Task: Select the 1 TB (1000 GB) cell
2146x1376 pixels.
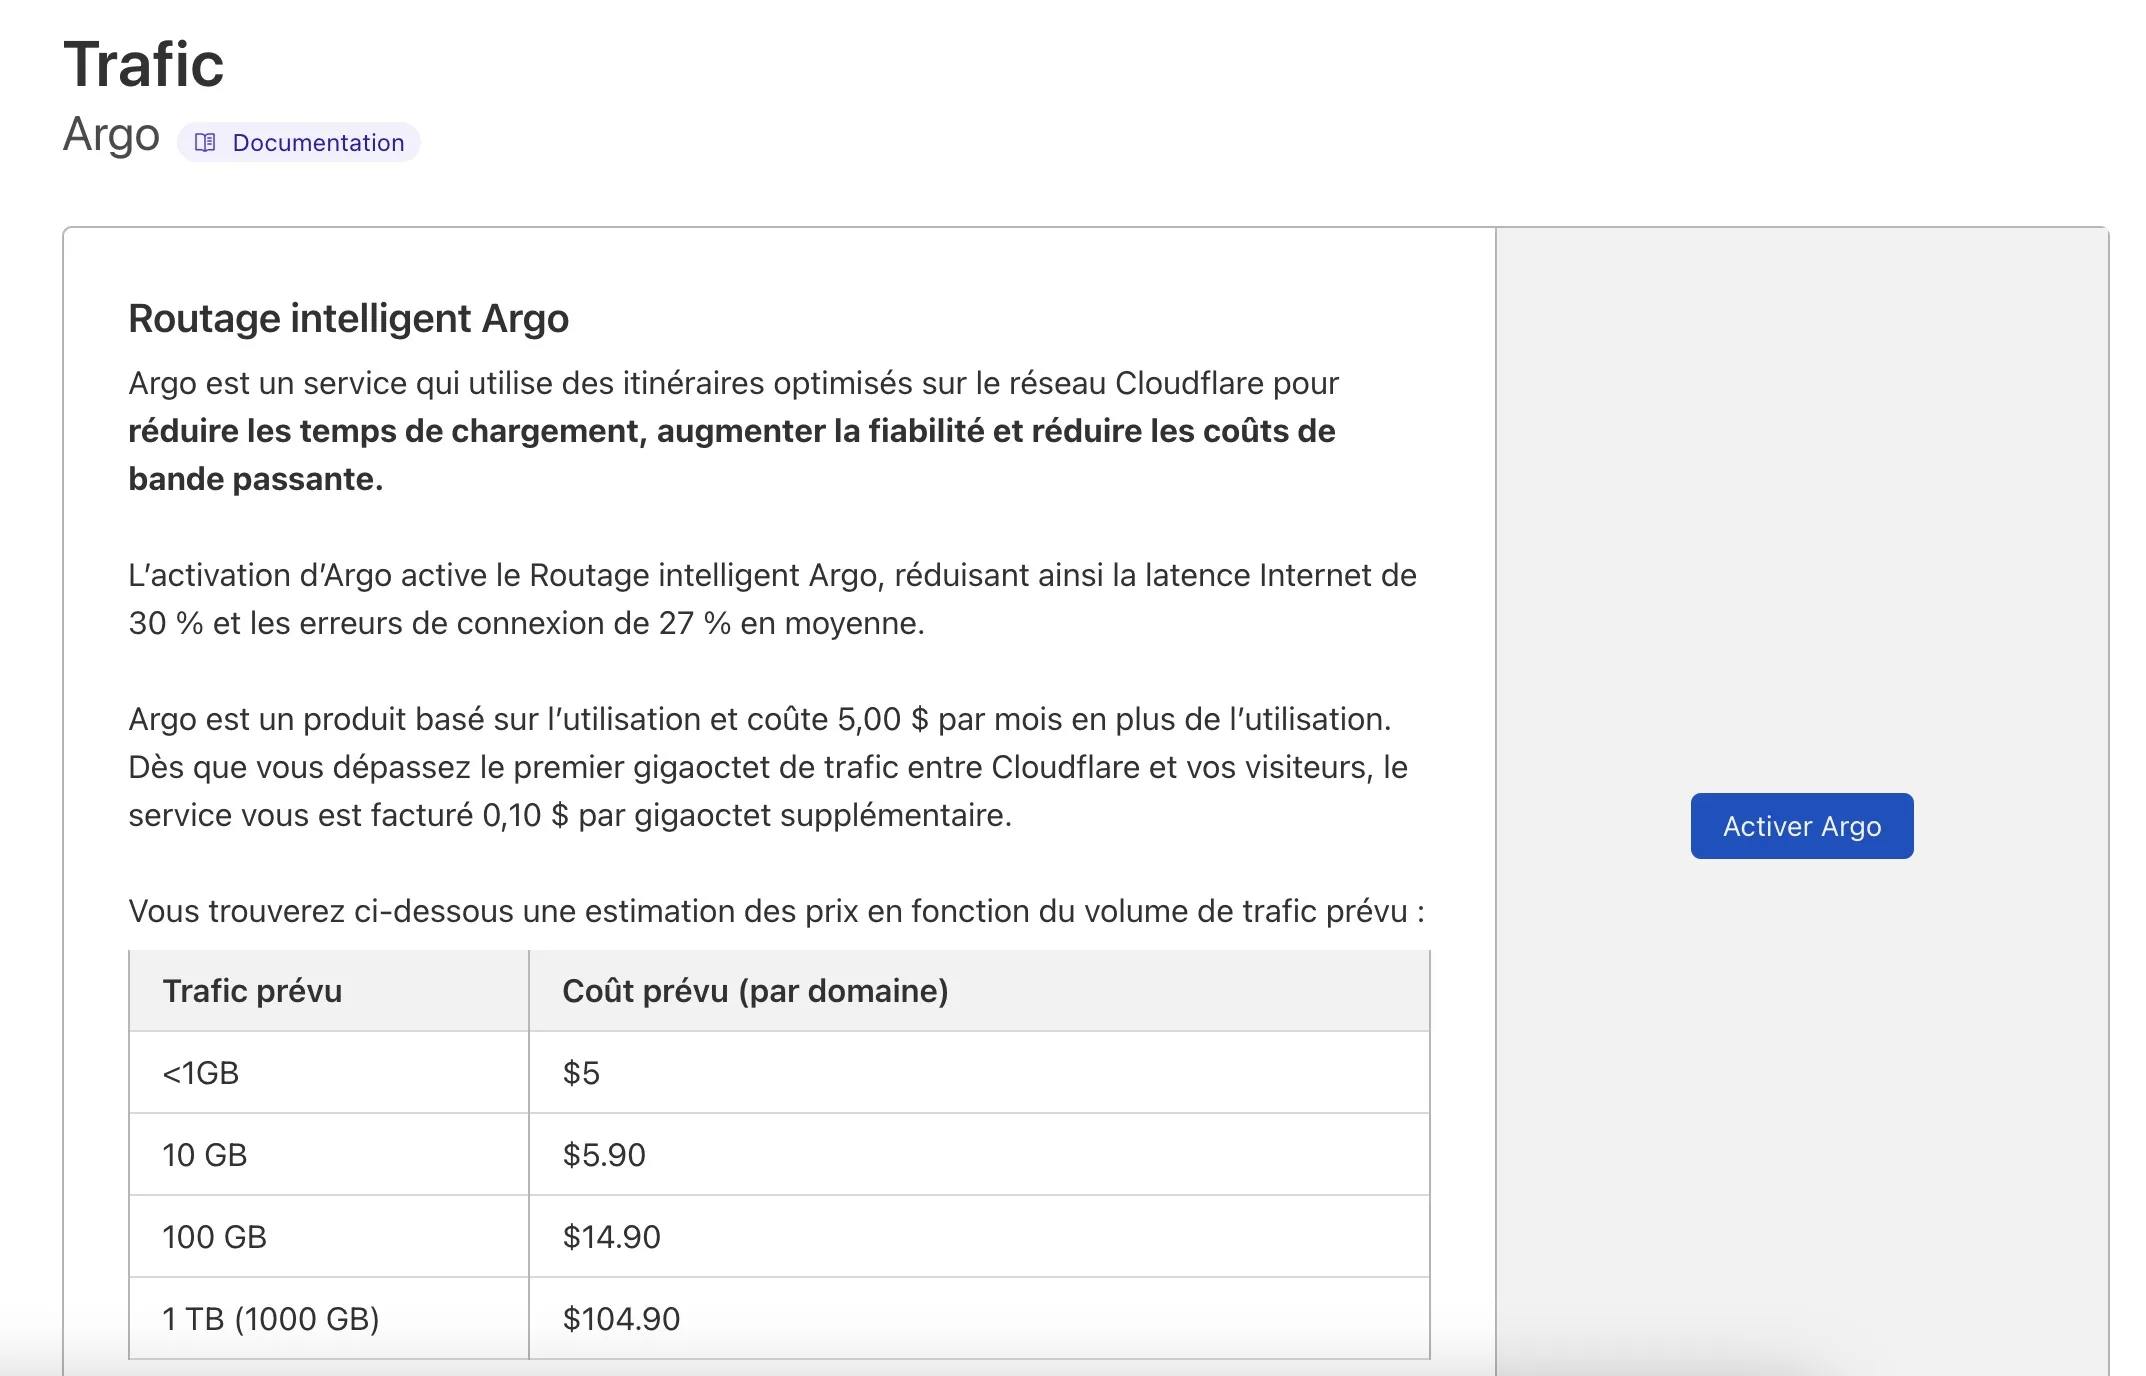Action: pyautogui.click(x=271, y=1319)
